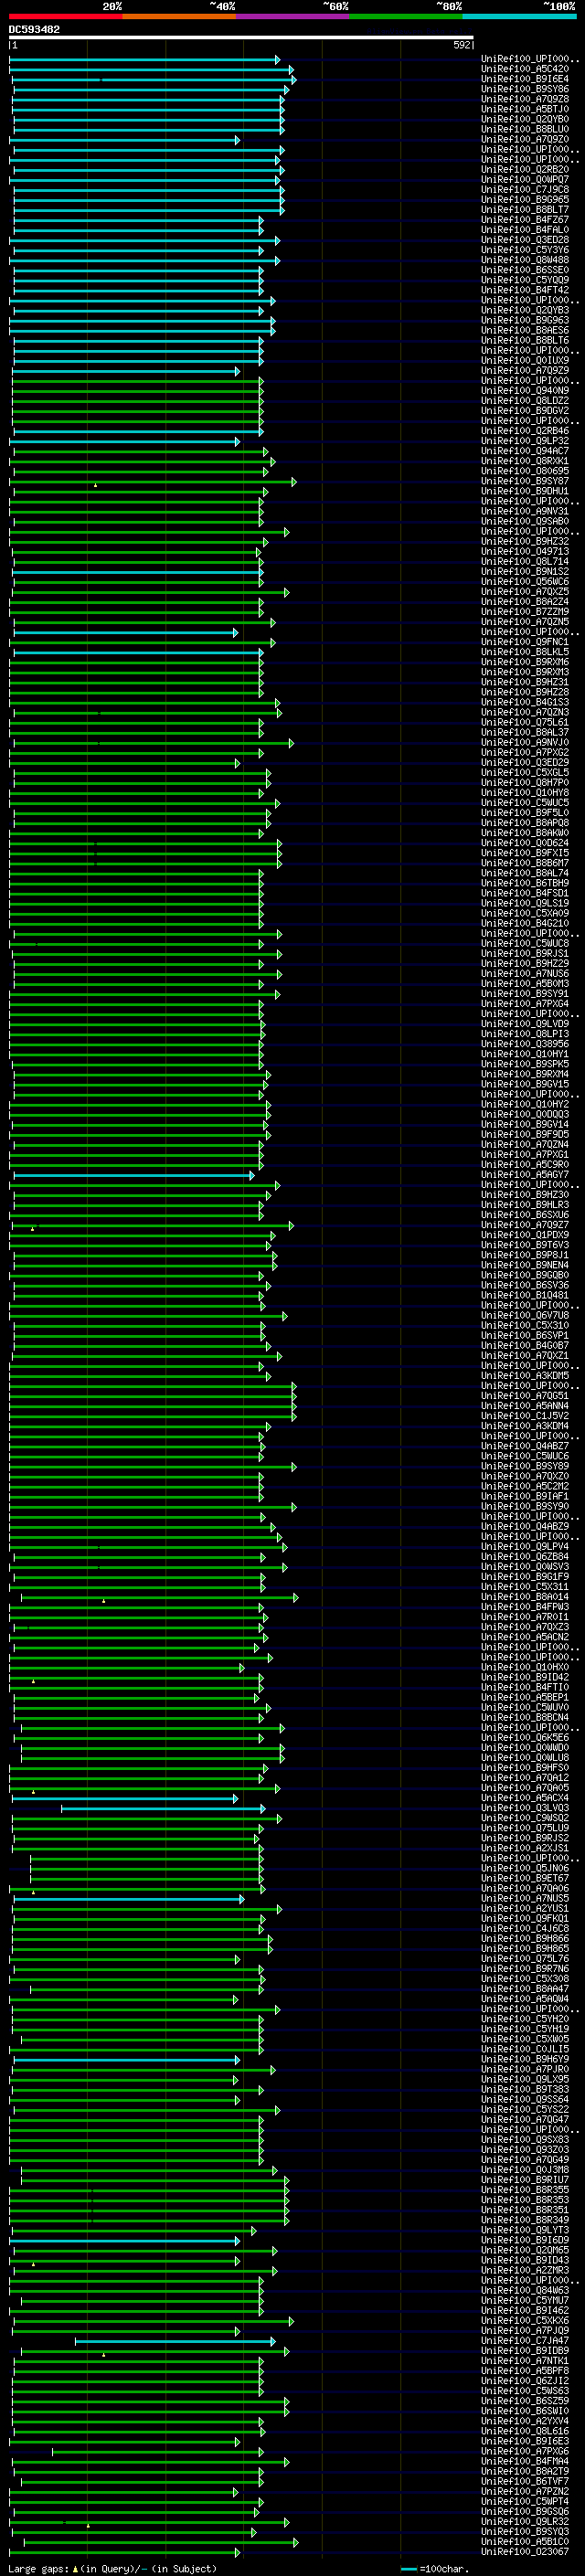Select the UniRef100_A9NV31 label
The height and width of the screenshot is (2576, 585).
coord(525,512)
